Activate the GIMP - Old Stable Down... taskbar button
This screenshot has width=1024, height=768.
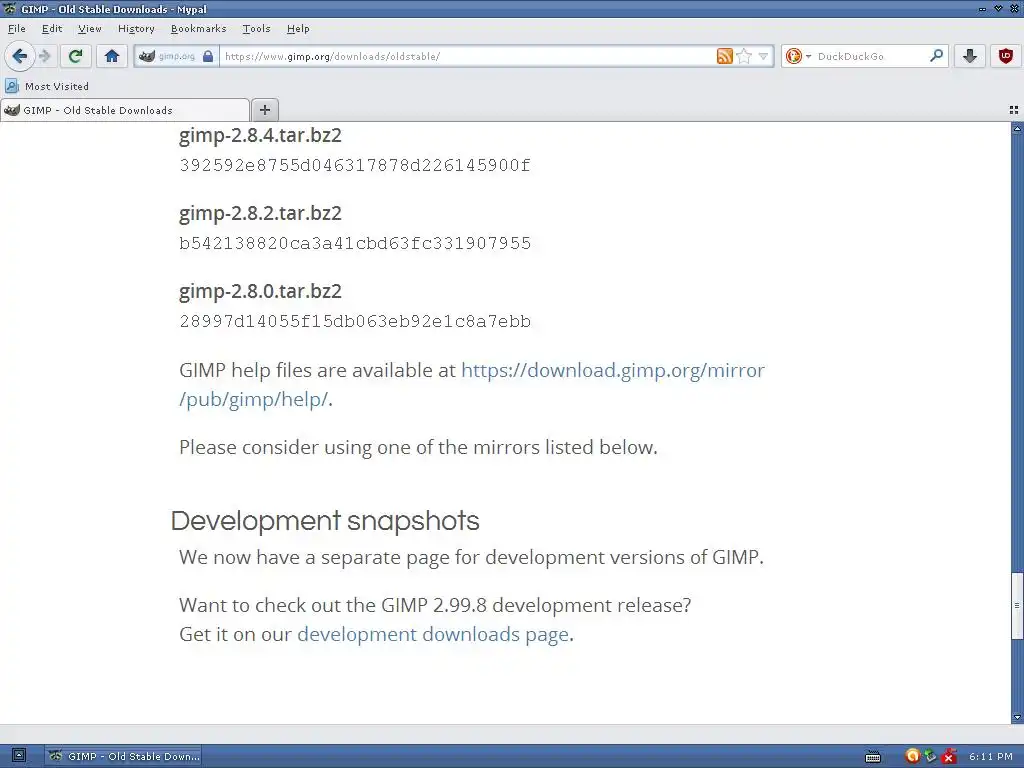pos(123,756)
